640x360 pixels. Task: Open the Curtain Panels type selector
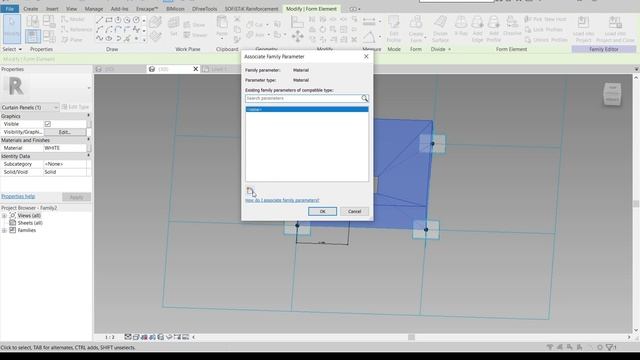(30, 107)
